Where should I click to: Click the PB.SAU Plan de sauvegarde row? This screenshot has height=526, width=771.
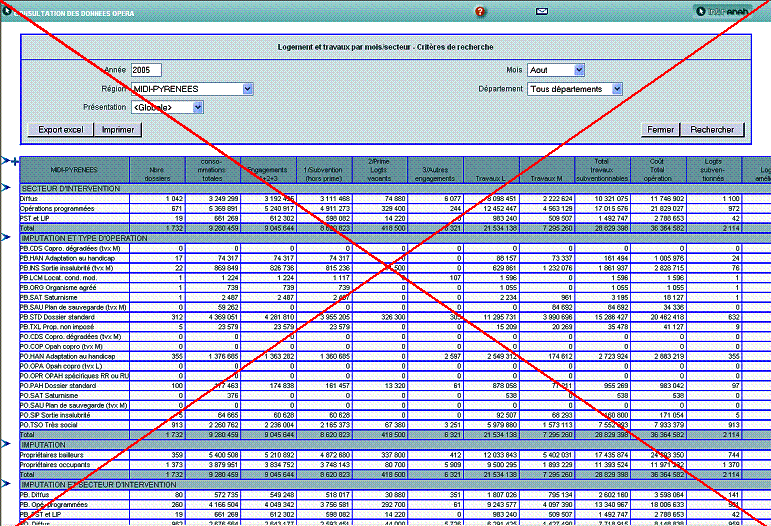[73, 307]
